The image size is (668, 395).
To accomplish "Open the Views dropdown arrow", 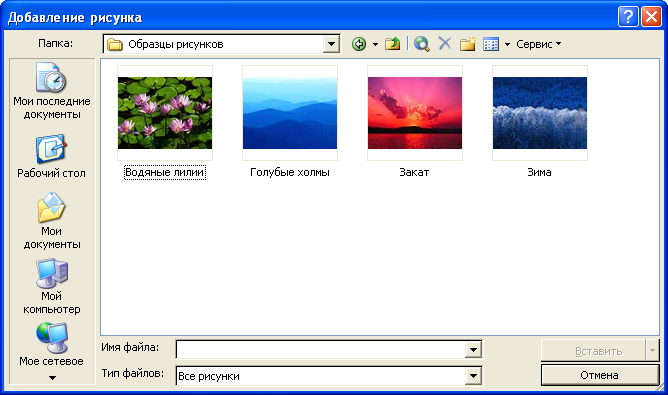I will (x=507, y=44).
